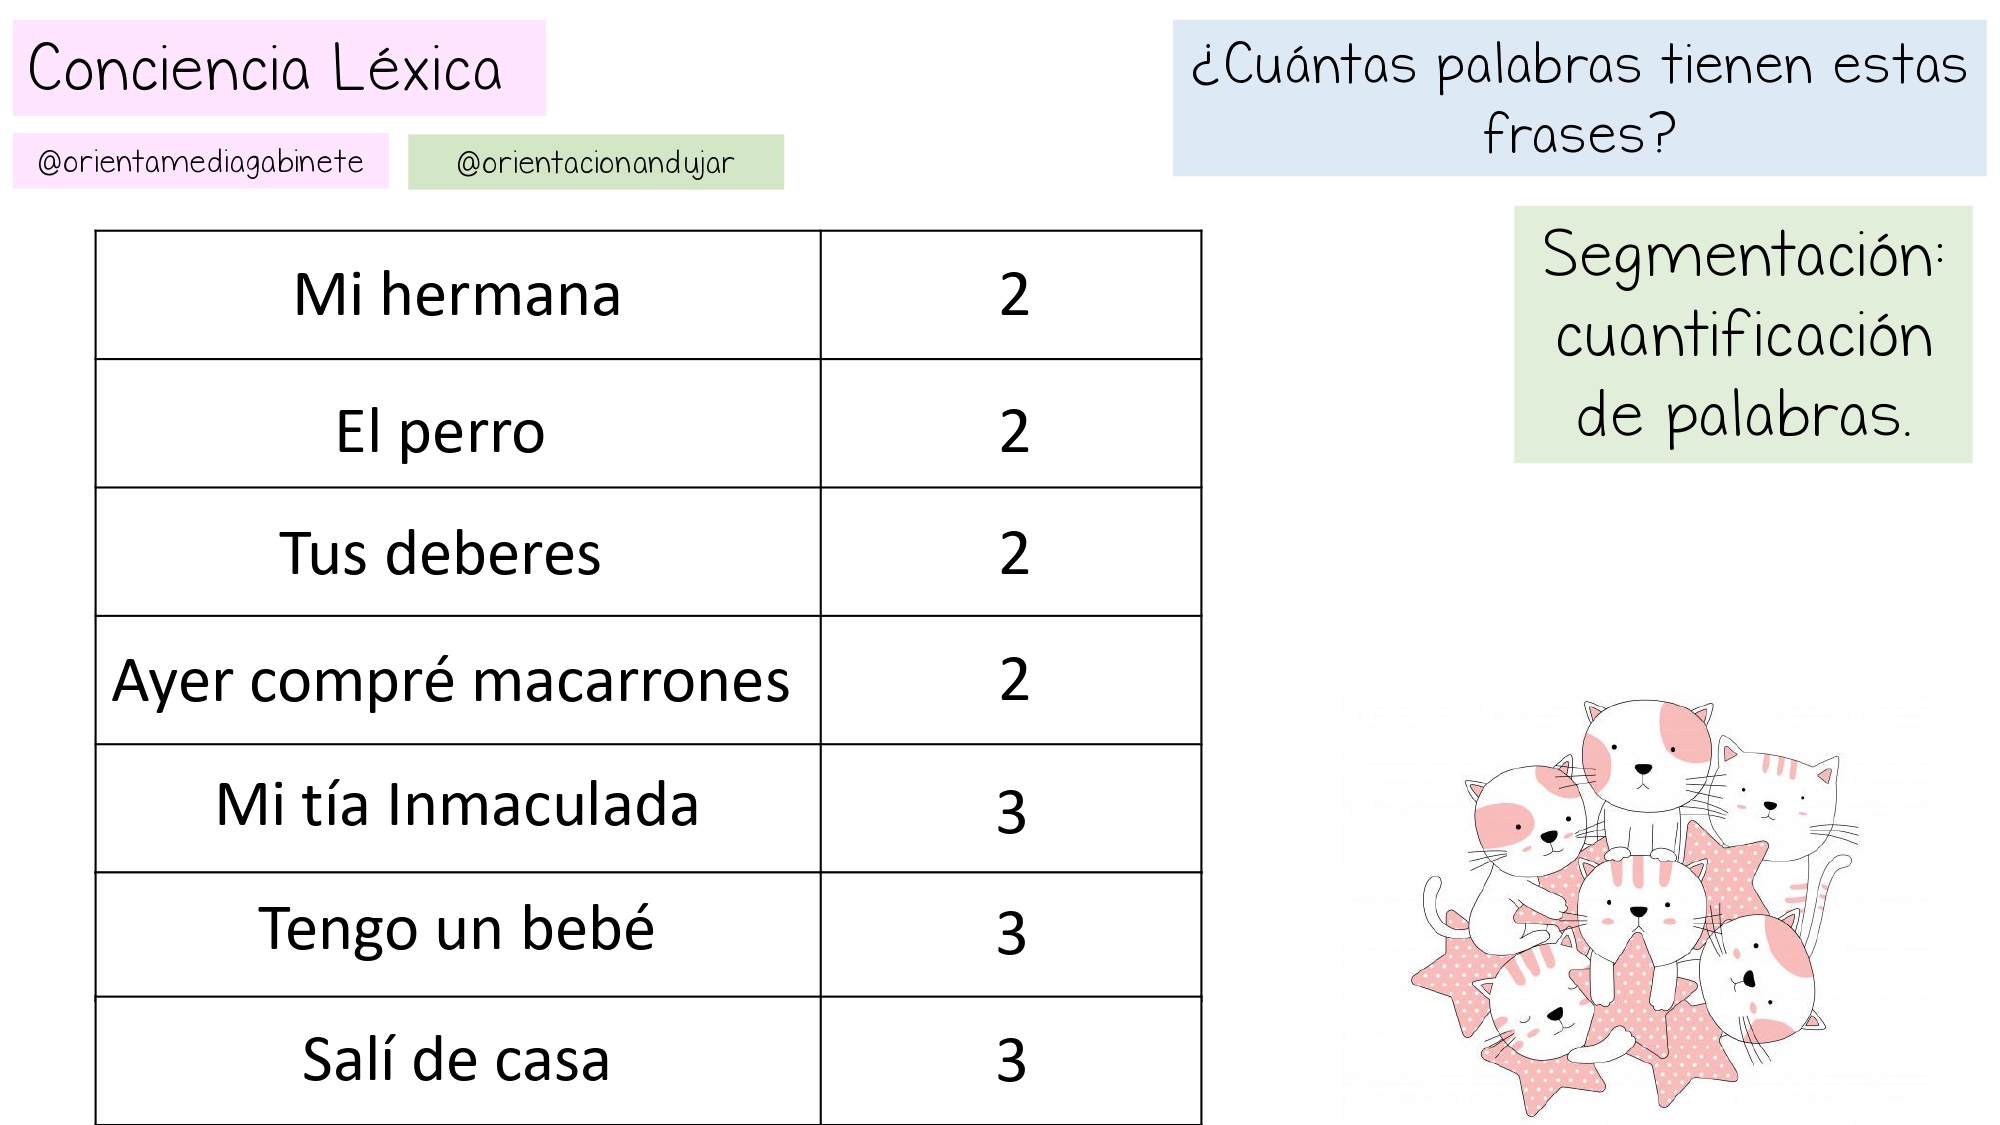Click the 'Conciencia Léxica' title box
This screenshot has height=1125, width=2000.
[x=279, y=68]
